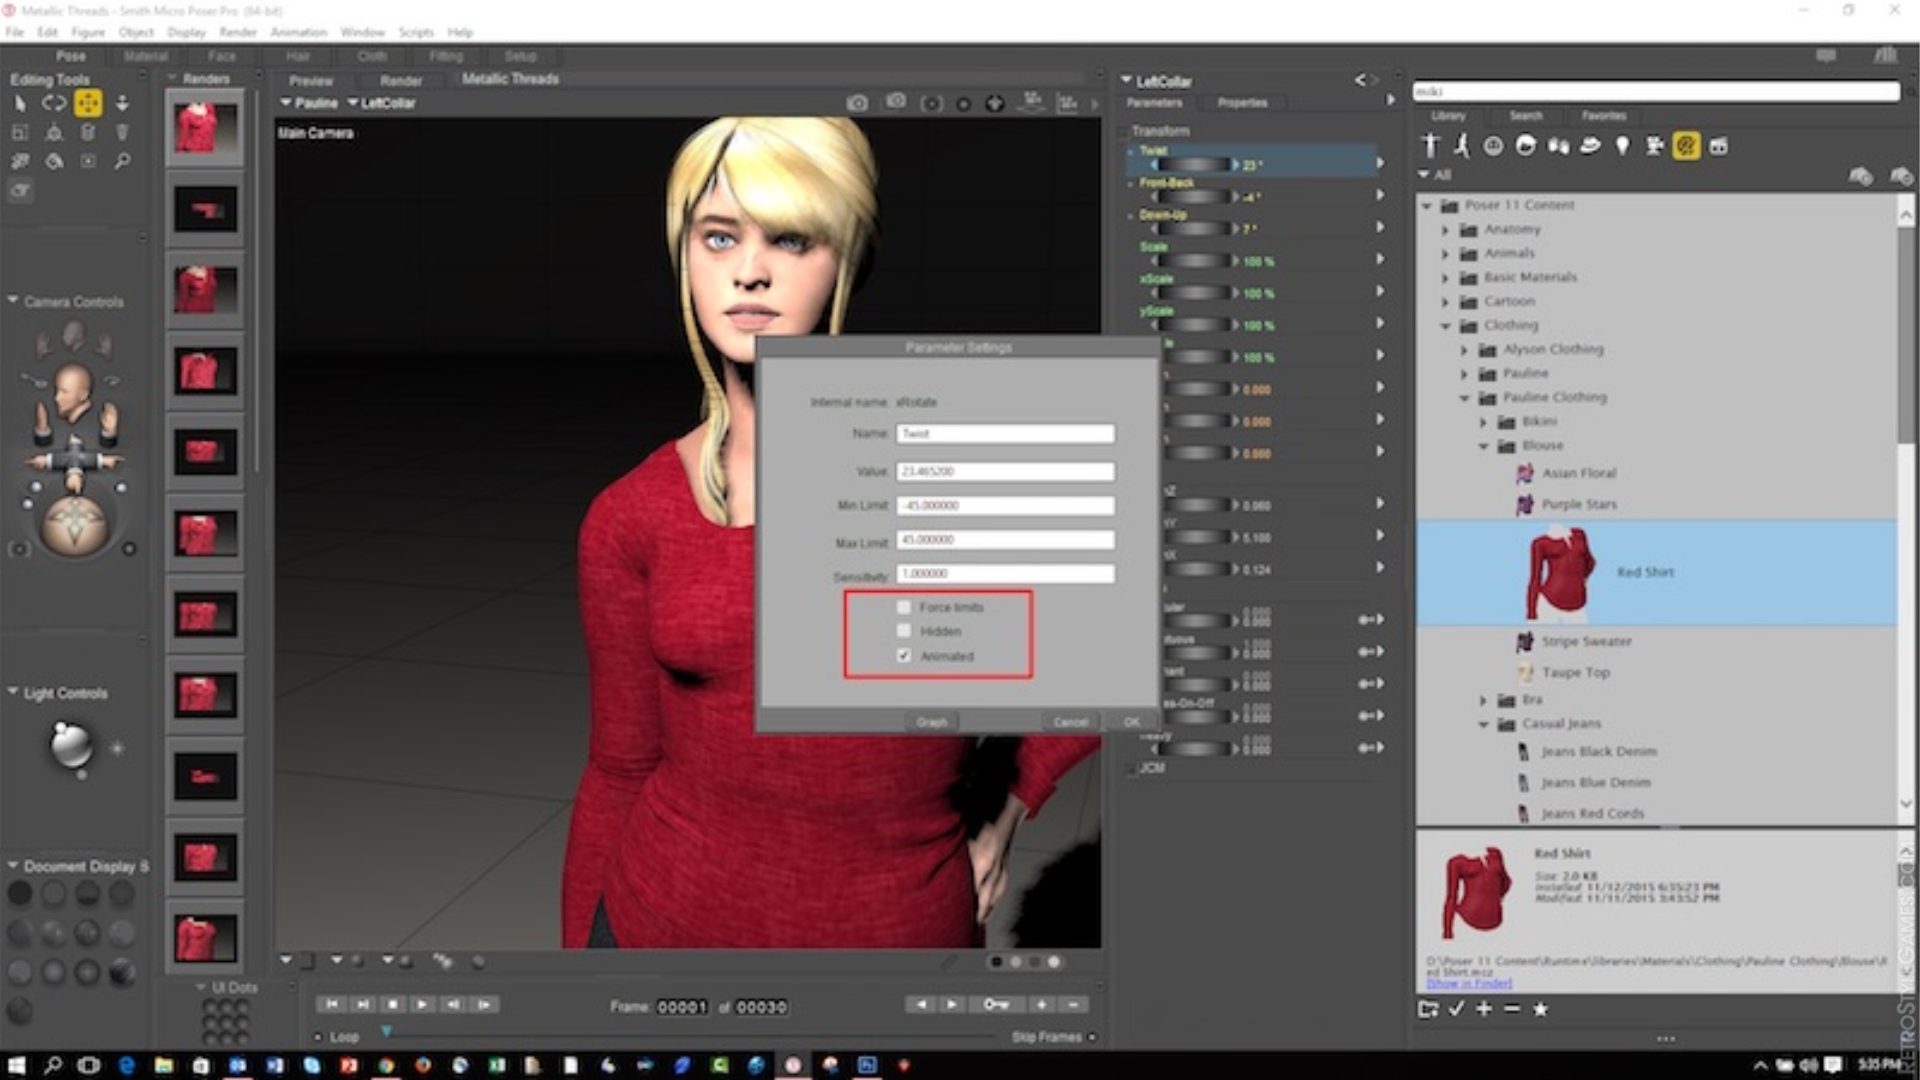Select the Materials library category icon

click(1687, 145)
